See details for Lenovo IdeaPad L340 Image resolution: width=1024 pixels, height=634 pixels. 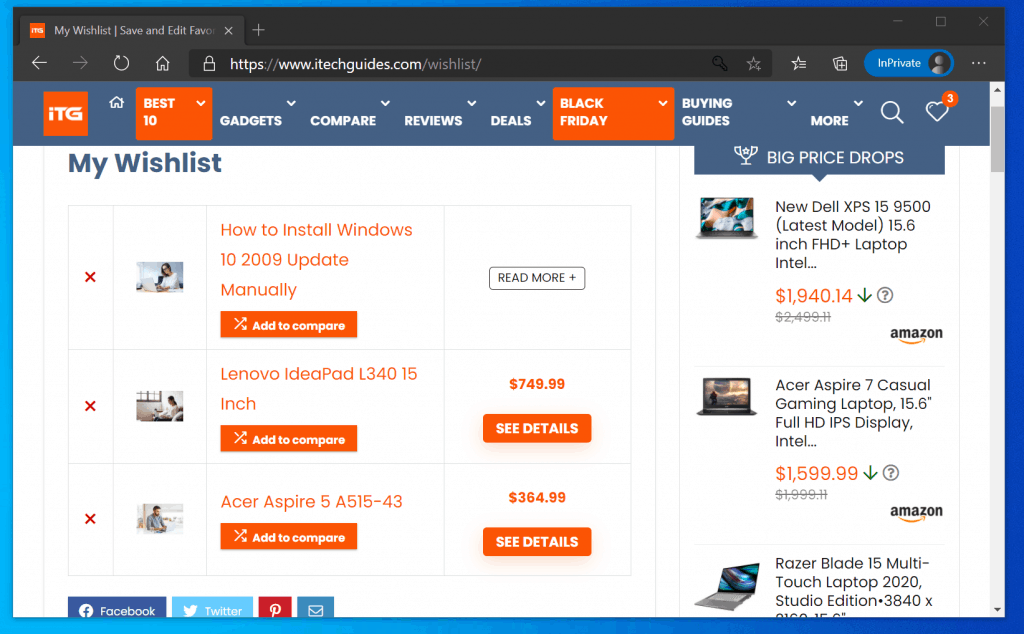537,428
